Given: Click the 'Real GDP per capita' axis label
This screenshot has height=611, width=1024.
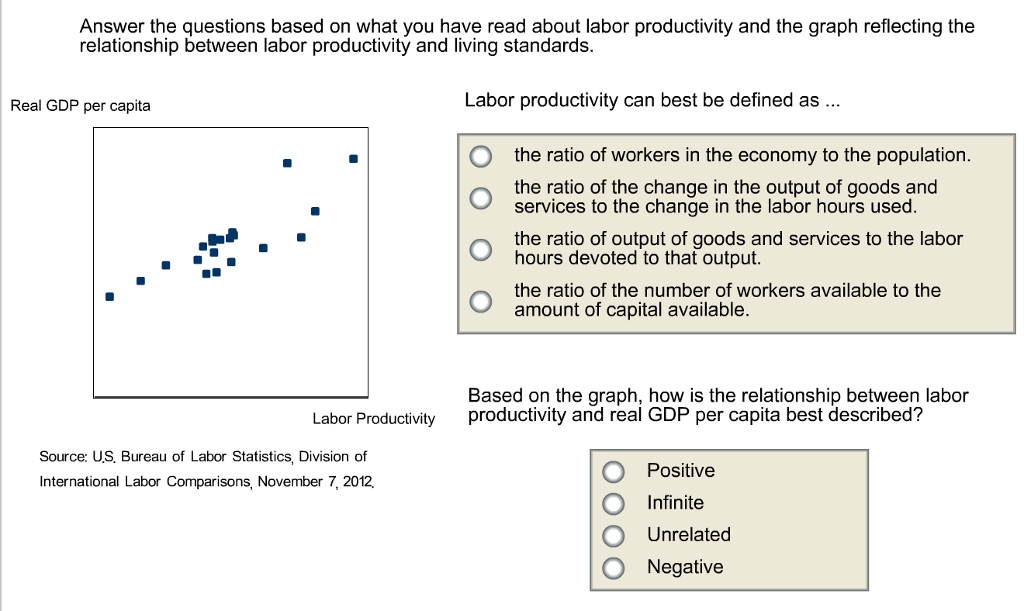Looking at the screenshot, I should tap(80, 106).
